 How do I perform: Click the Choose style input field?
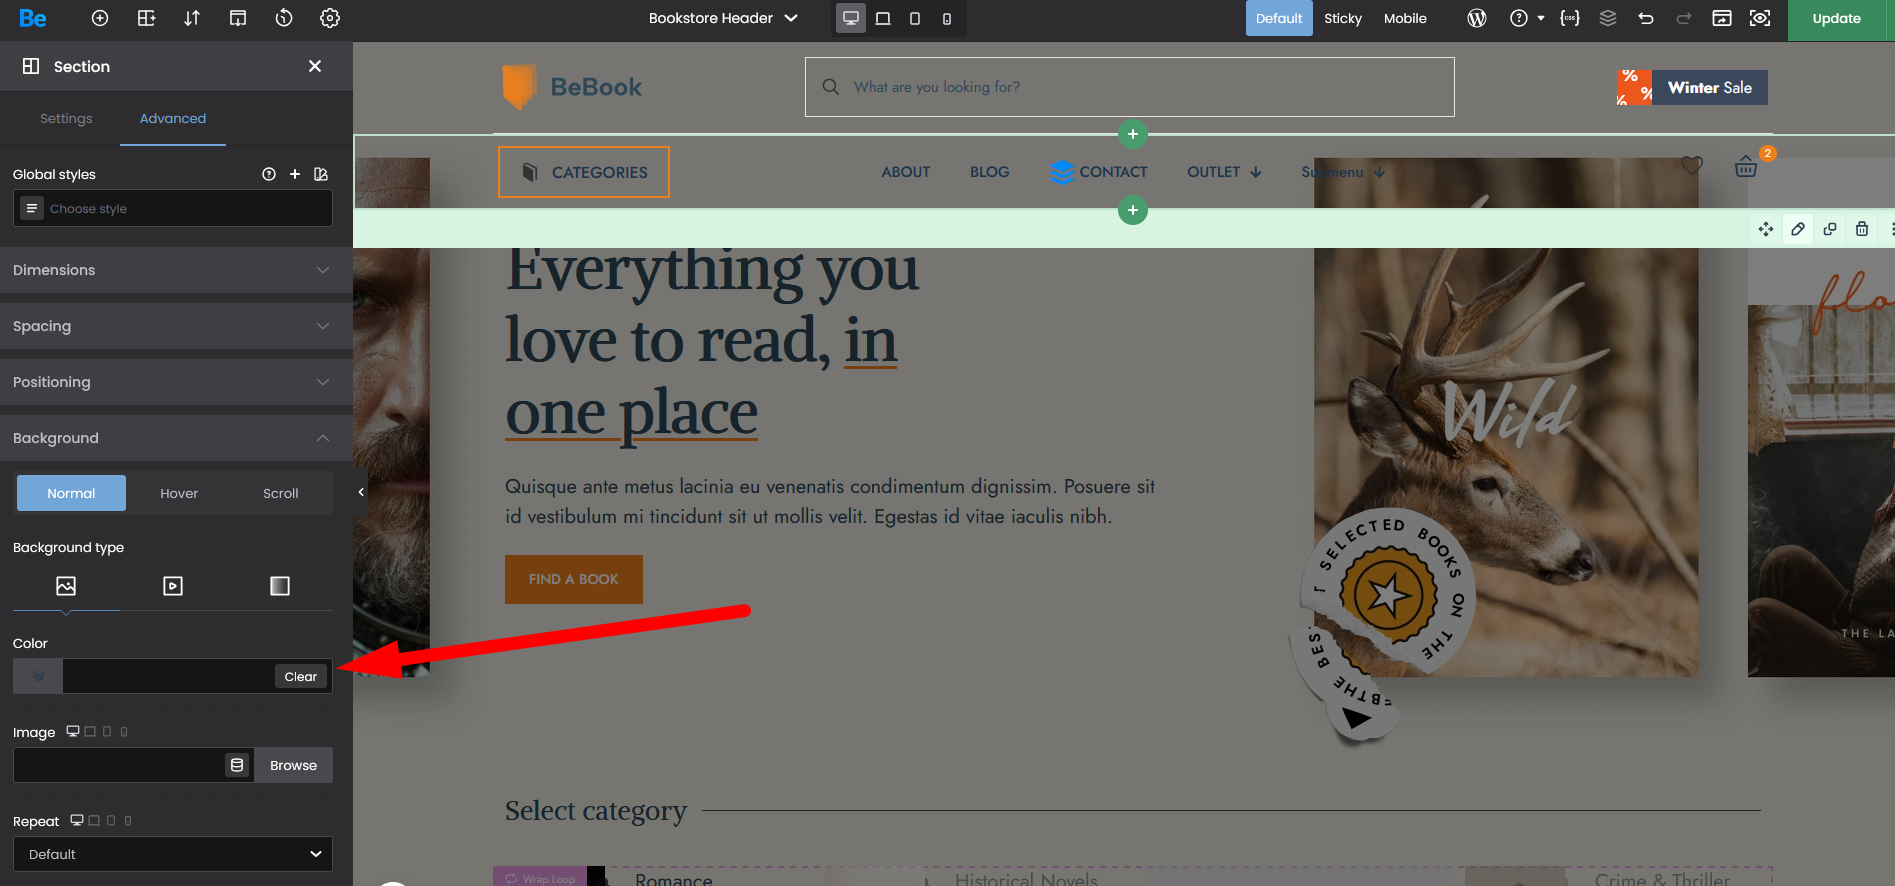(x=185, y=208)
